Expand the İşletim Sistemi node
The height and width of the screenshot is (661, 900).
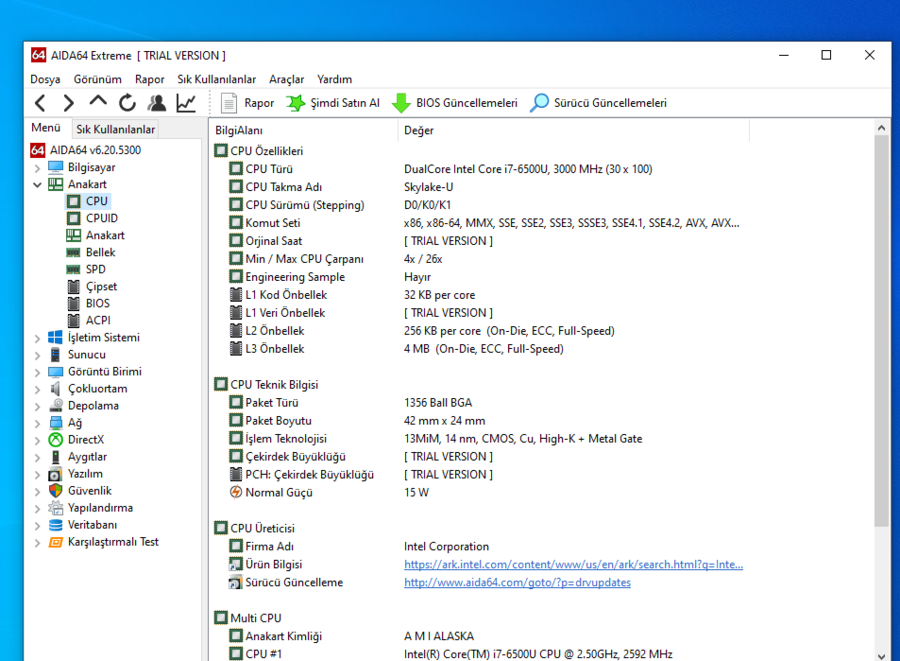click(x=38, y=338)
